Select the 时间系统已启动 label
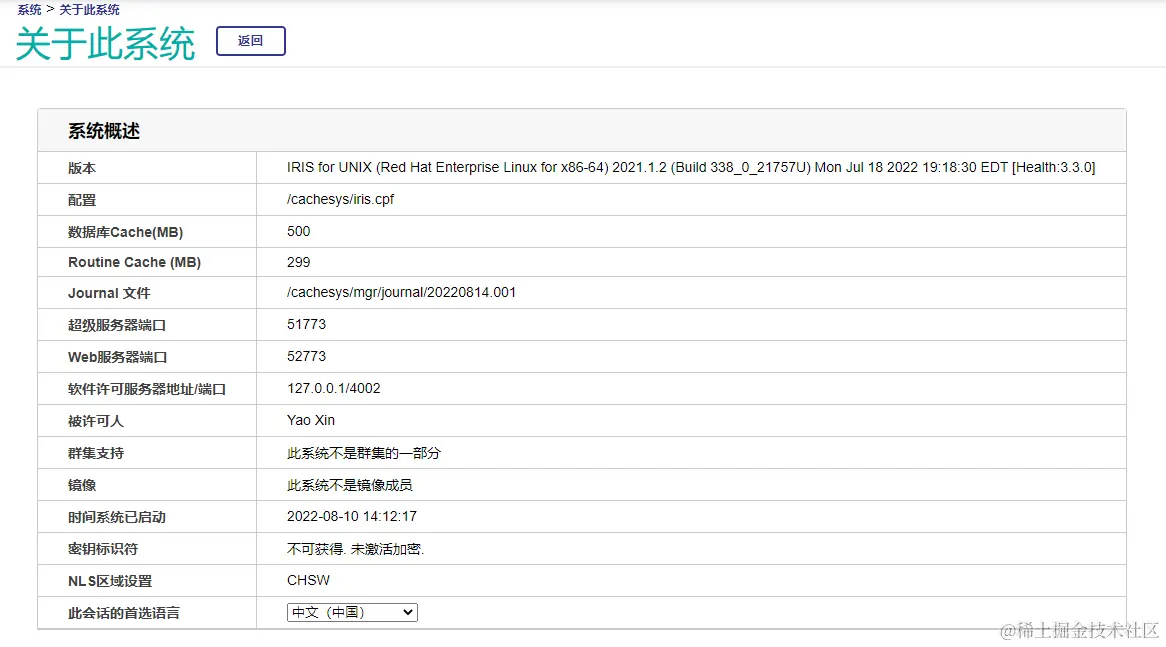1166x647 pixels. coord(117,517)
